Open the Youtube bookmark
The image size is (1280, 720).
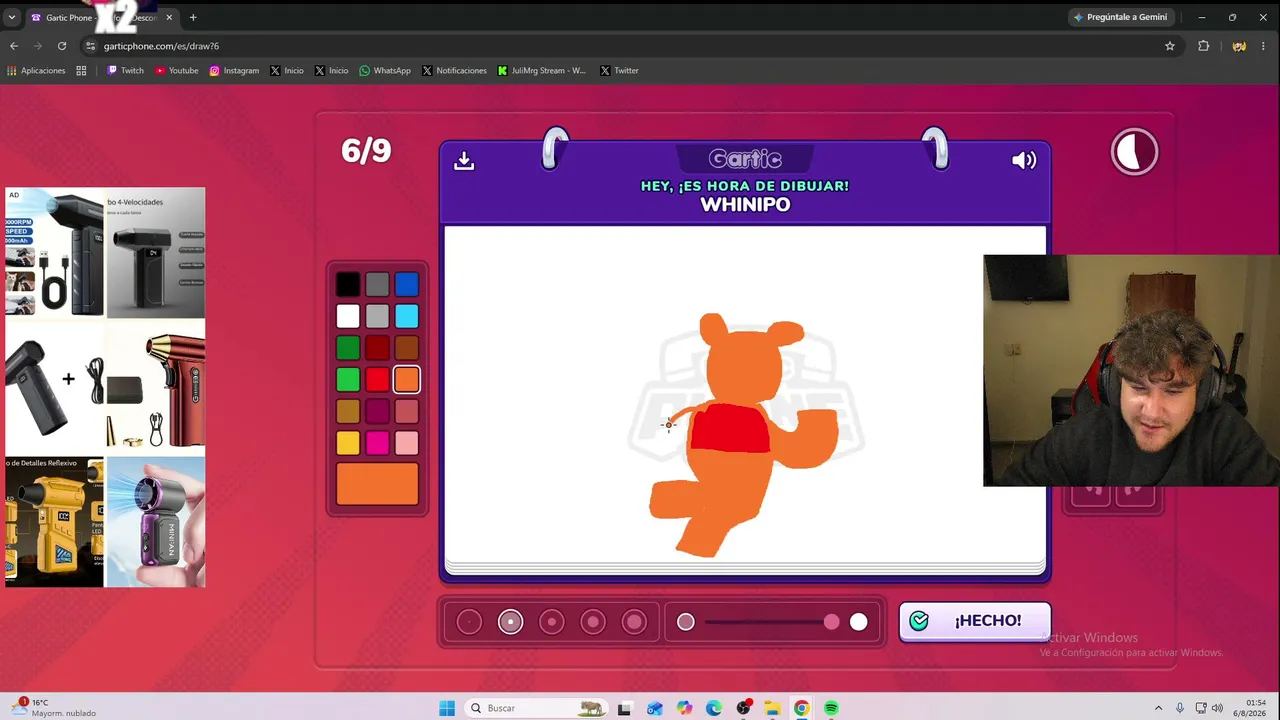coord(177,71)
